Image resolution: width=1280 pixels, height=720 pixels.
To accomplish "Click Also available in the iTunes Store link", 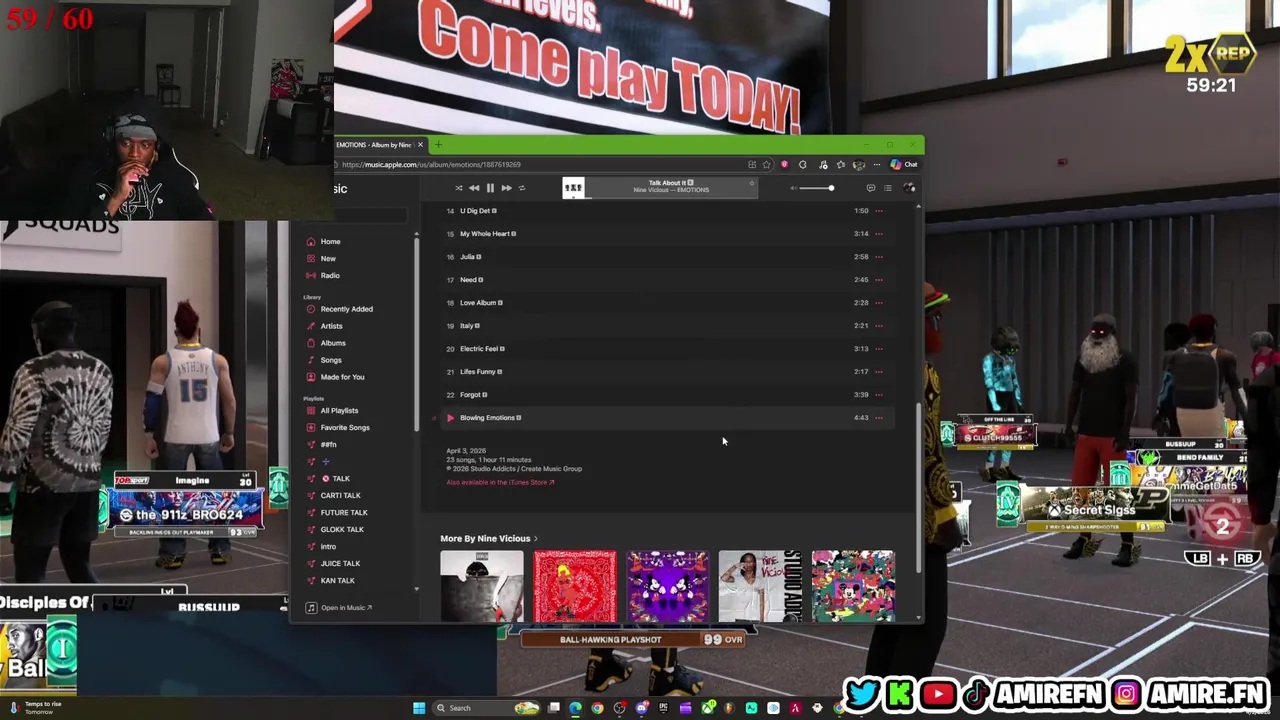I will [x=500, y=482].
